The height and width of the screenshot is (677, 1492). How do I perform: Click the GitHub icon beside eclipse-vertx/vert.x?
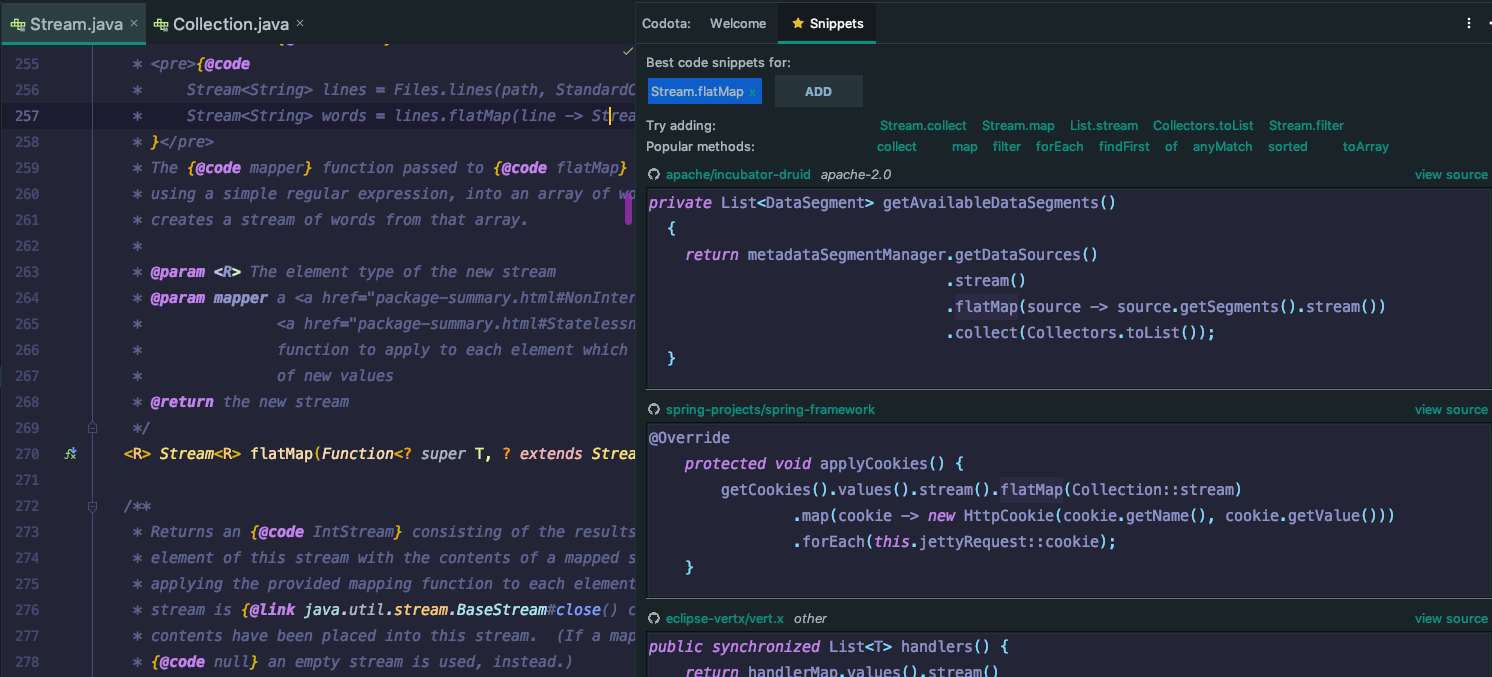(x=654, y=619)
